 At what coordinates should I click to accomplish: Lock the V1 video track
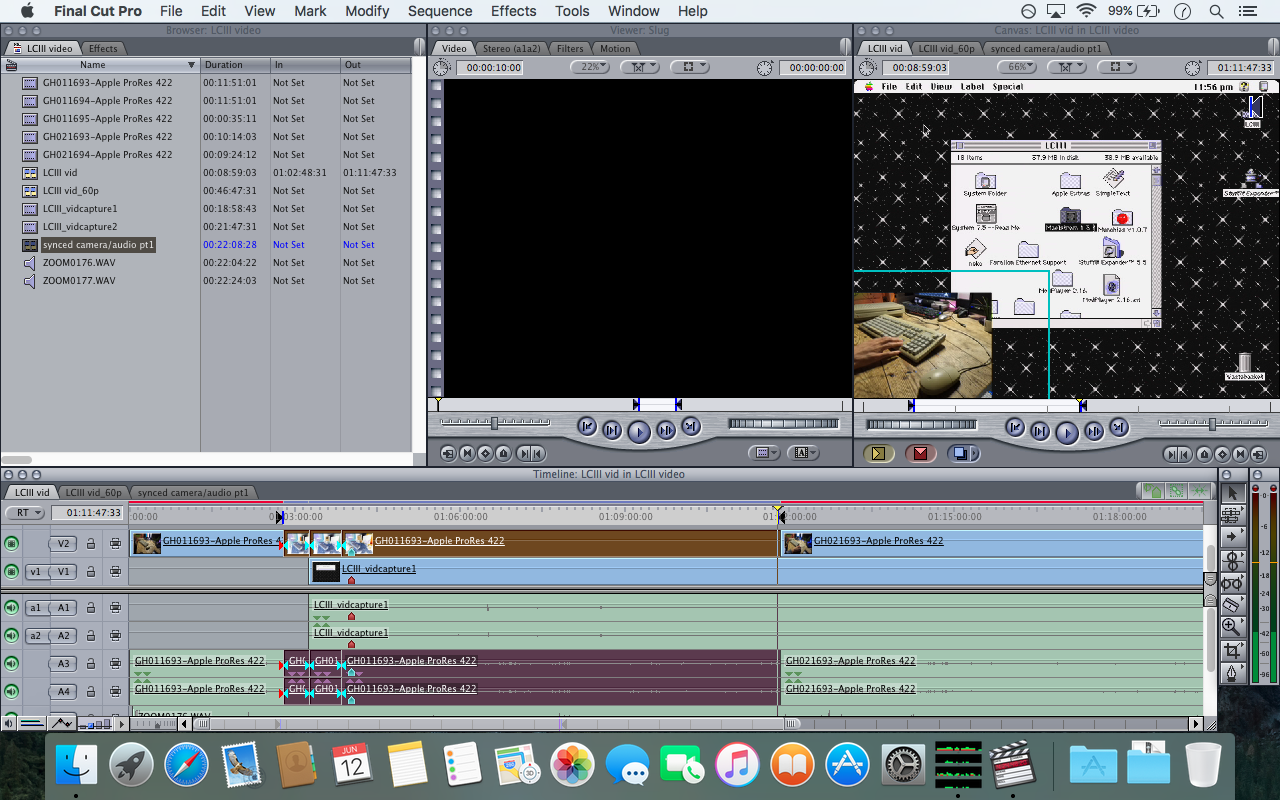coord(91,572)
